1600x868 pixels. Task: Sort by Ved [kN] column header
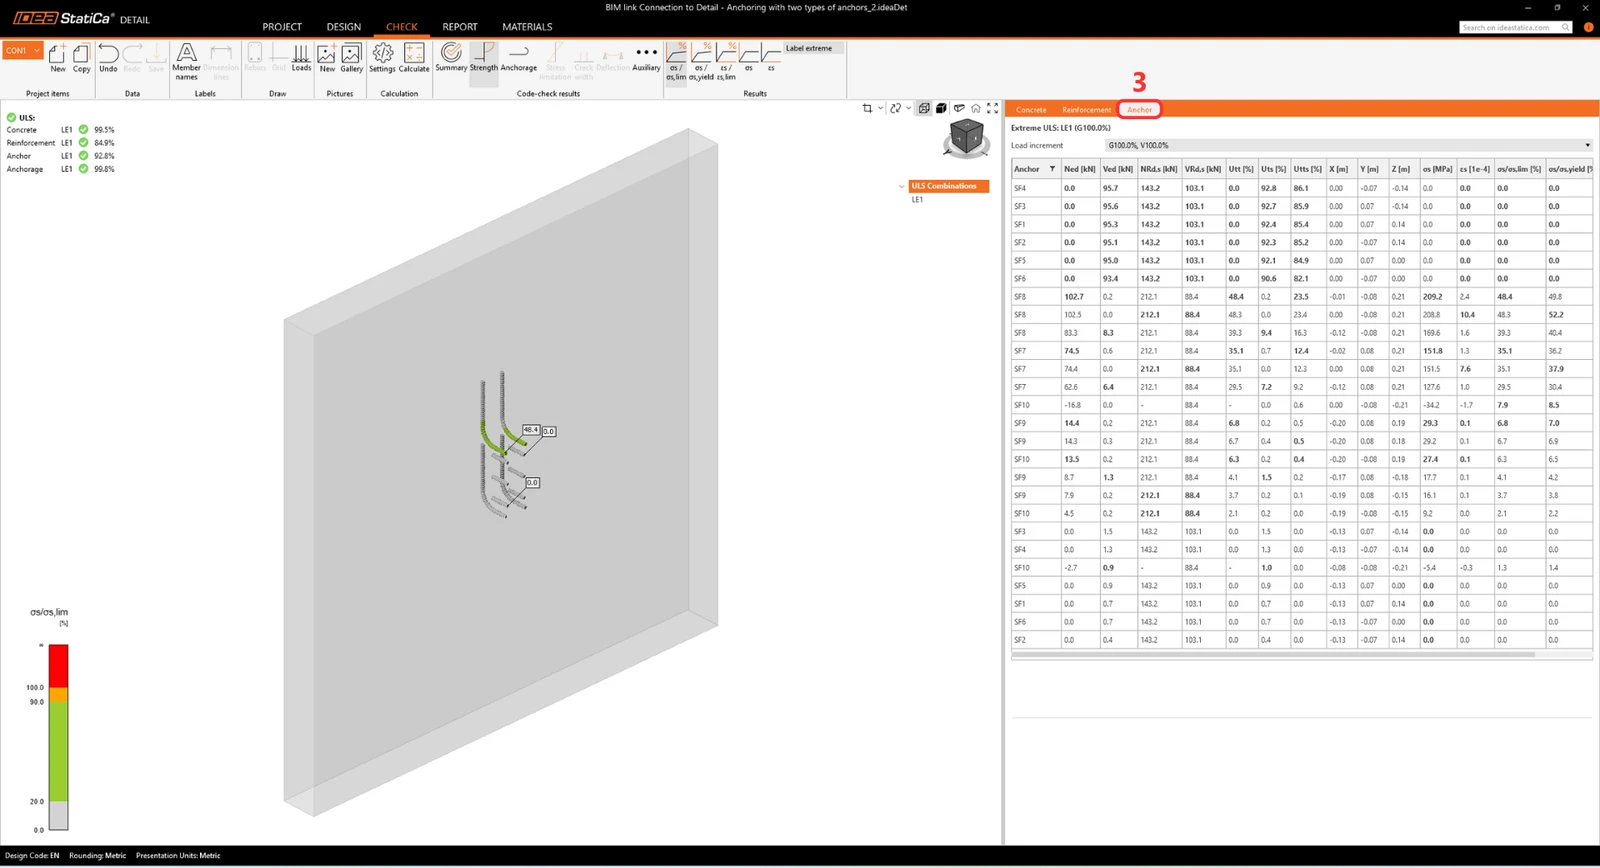point(1118,169)
